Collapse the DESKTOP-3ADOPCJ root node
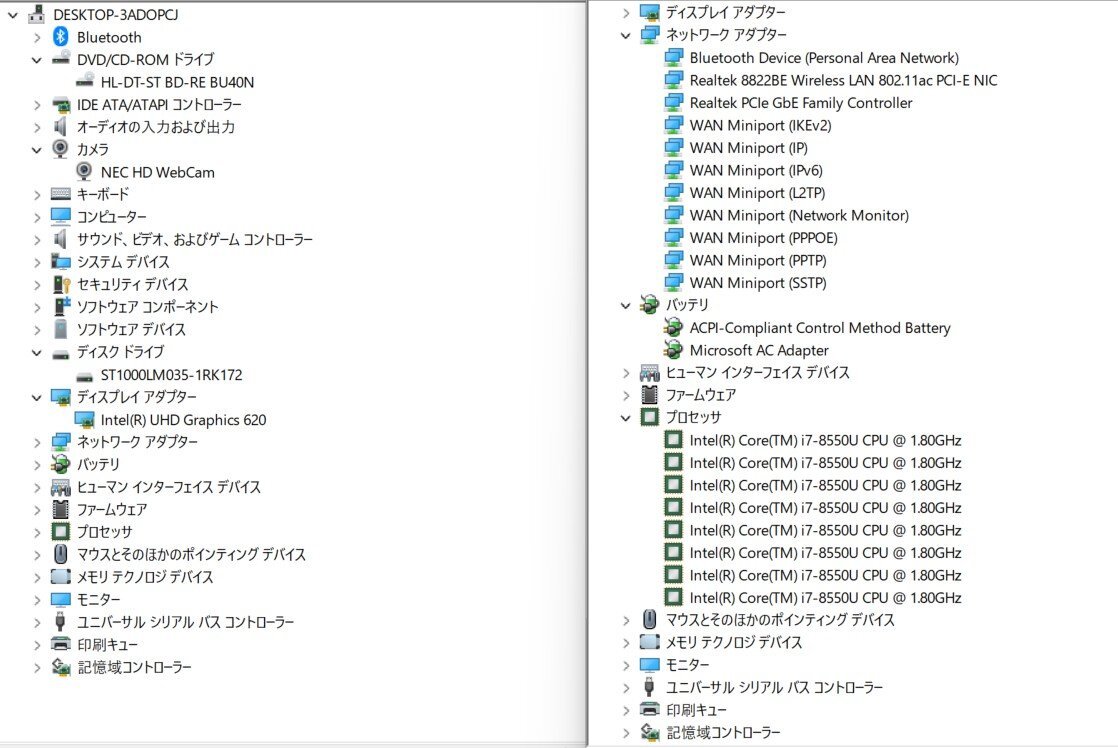Screen dimensions: 1118x748 pyautogui.click(x=12, y=14)
